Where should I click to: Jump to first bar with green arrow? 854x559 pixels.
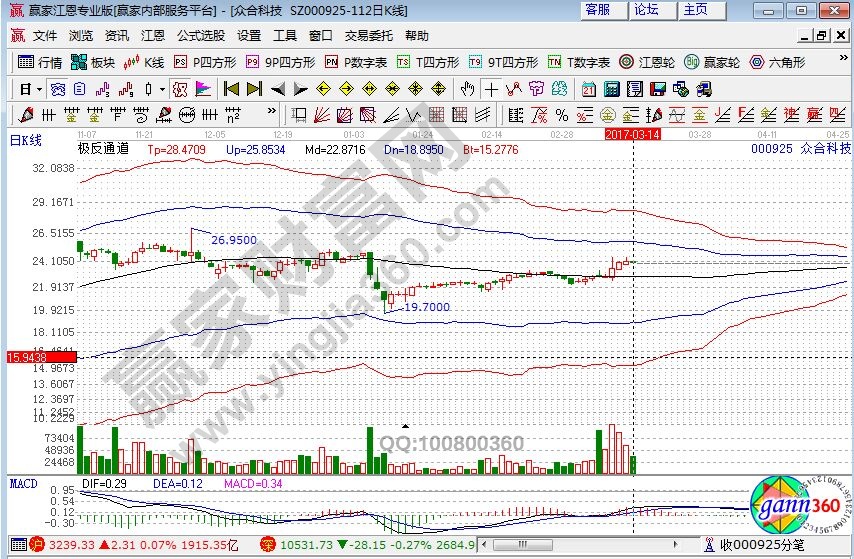click(x=232, y=88)
